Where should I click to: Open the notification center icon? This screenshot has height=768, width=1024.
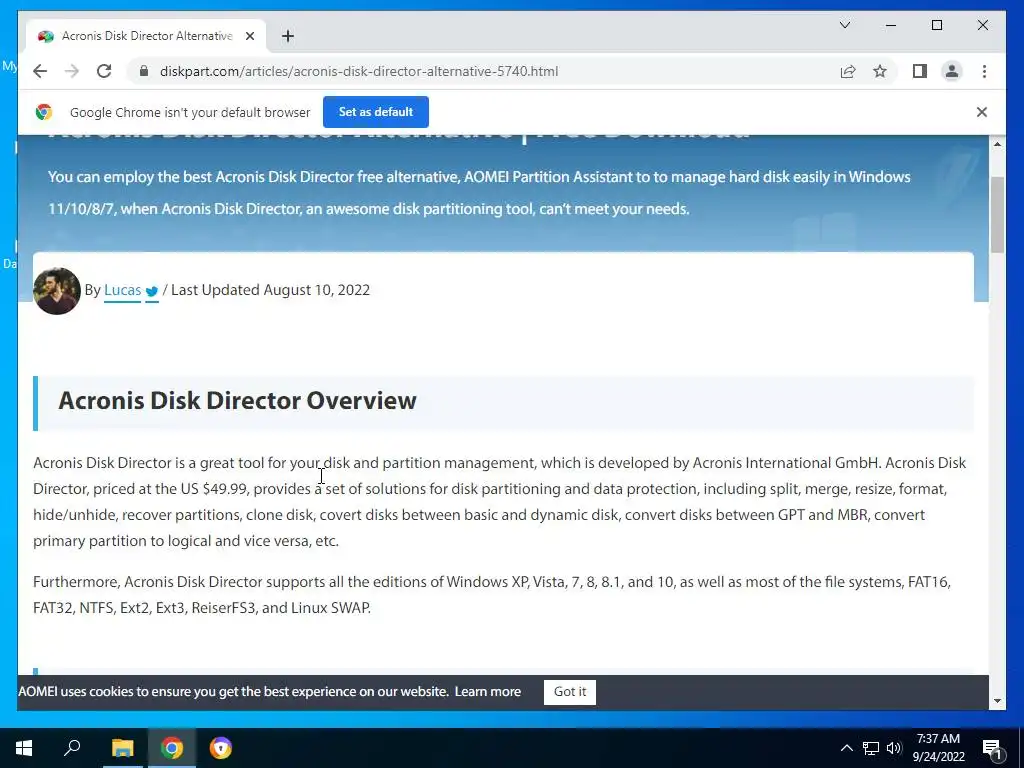(x=992, y=749)
